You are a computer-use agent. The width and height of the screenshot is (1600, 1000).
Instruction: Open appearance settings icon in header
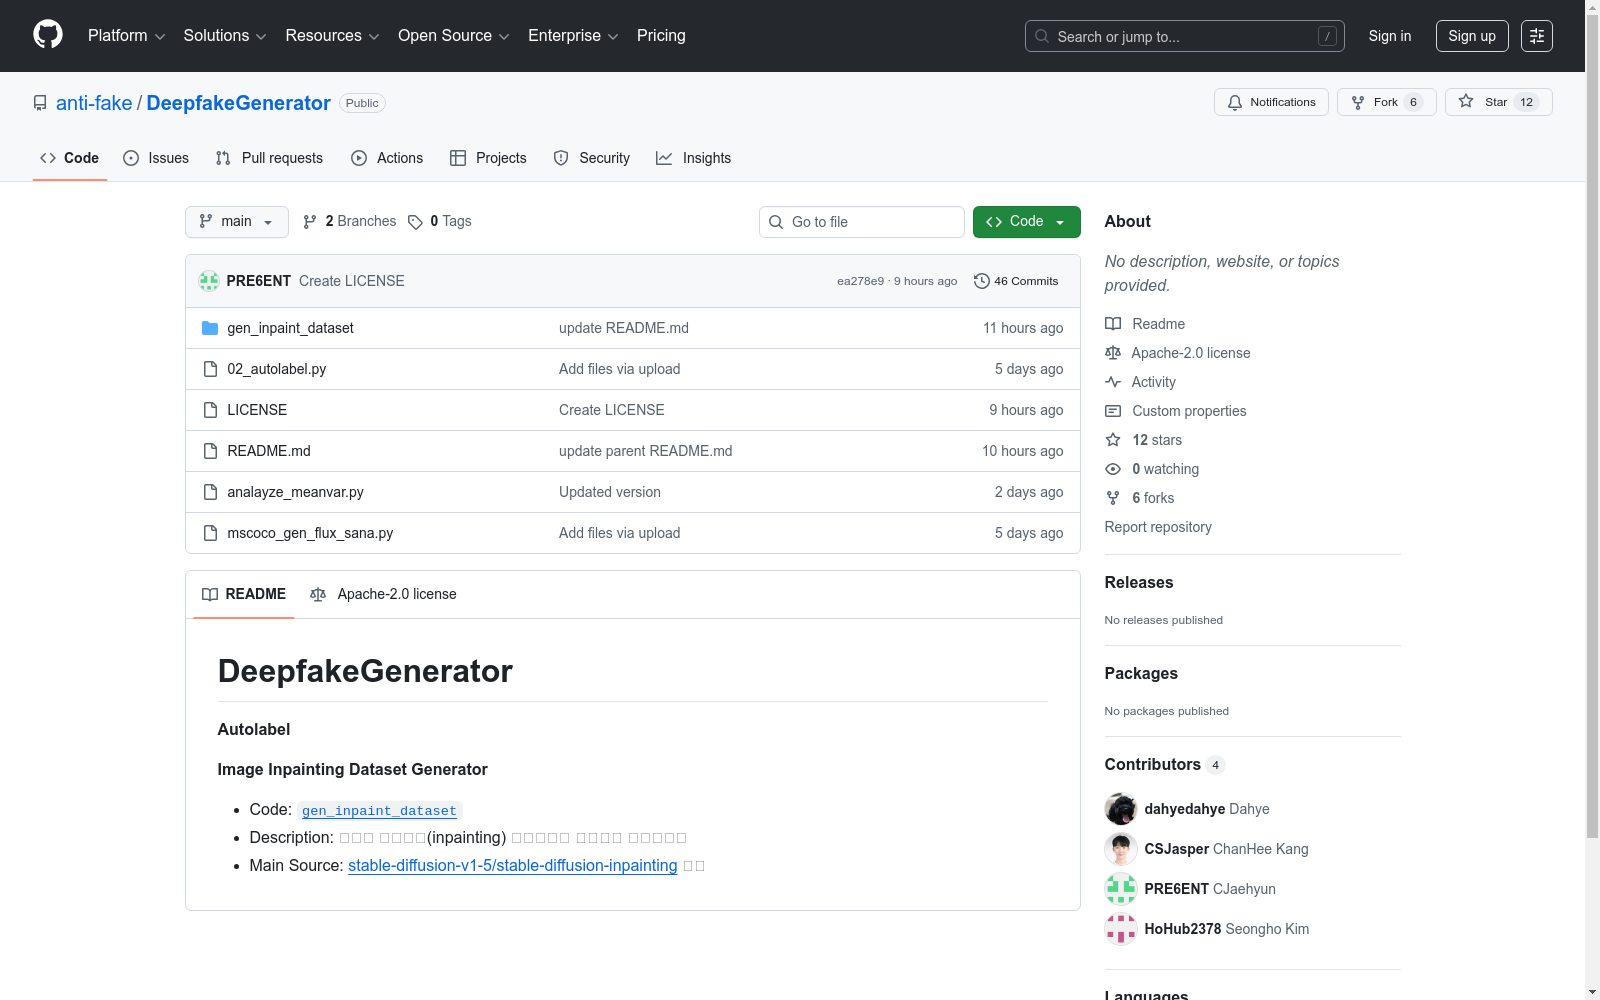coord(1537,36)
